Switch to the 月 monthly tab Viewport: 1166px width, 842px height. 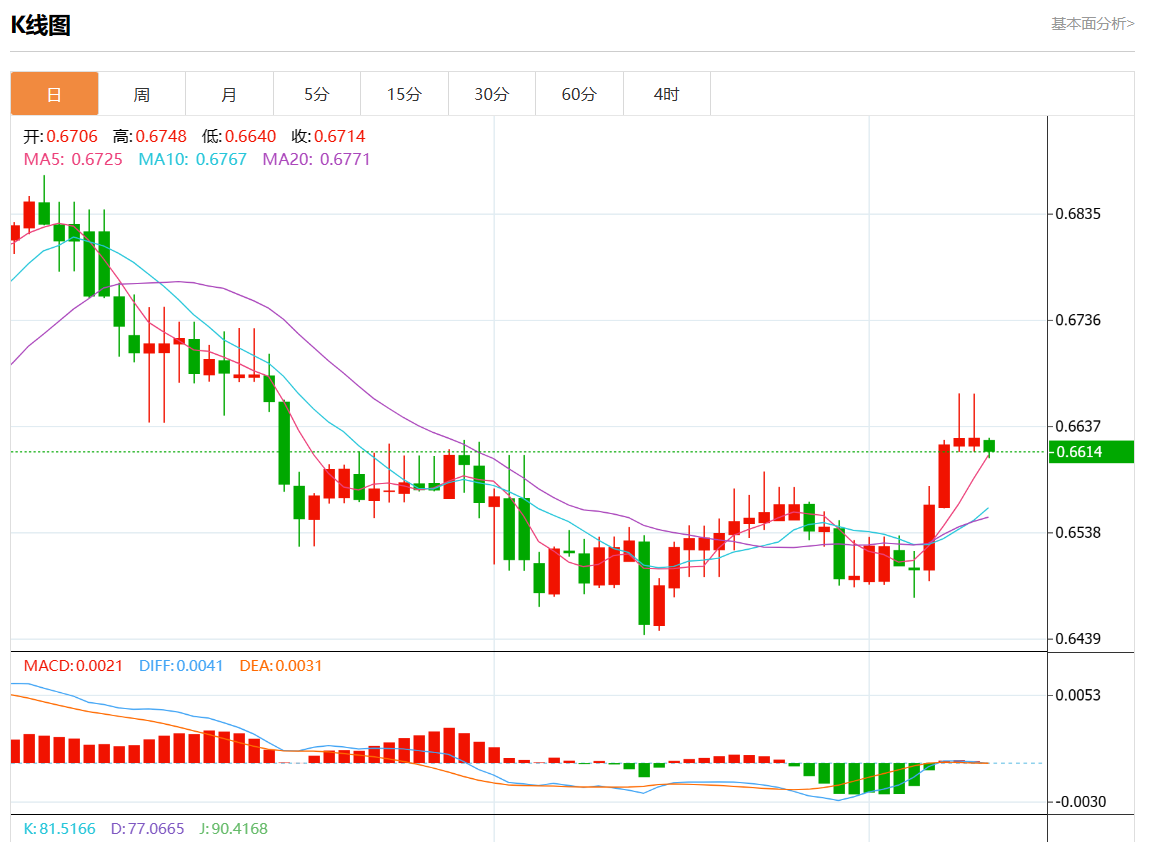(229, 94)
